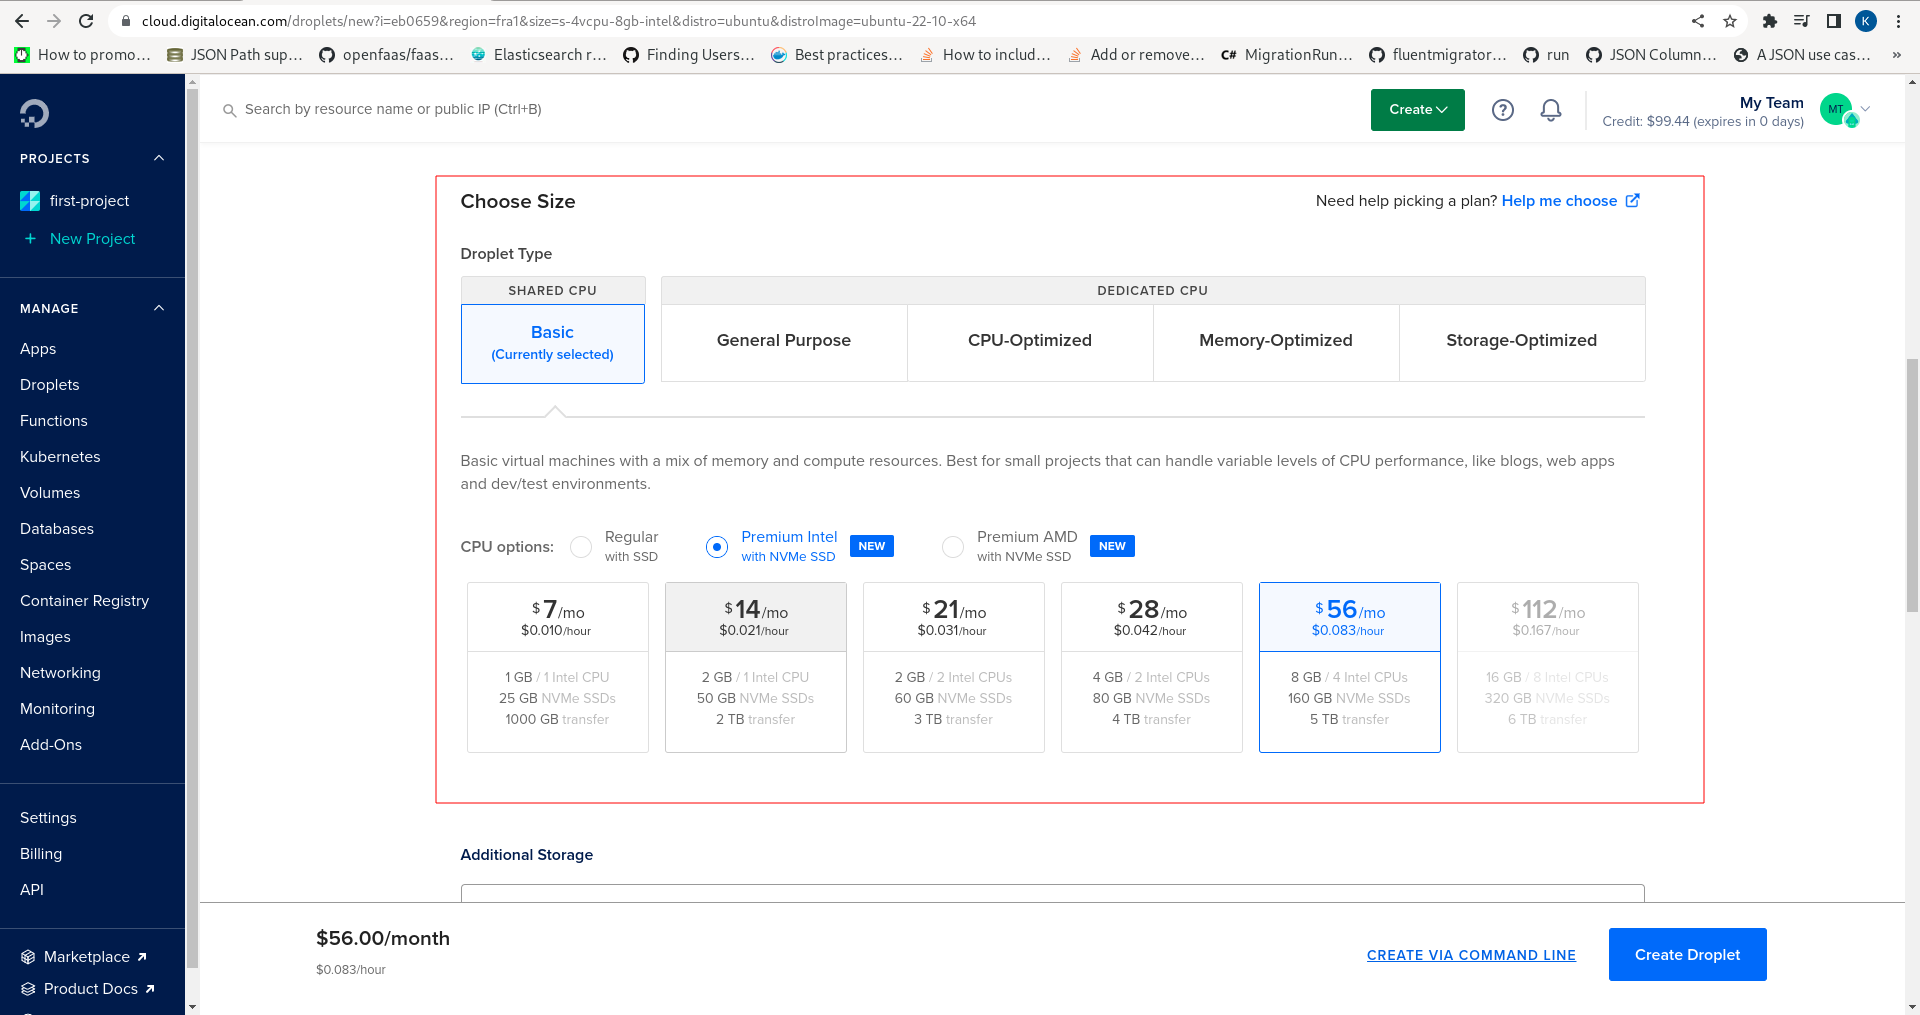The width and height of the screenshot is (1920, 1015).
Task: Open Kubernetes in the sidebar
Action: 60,457
